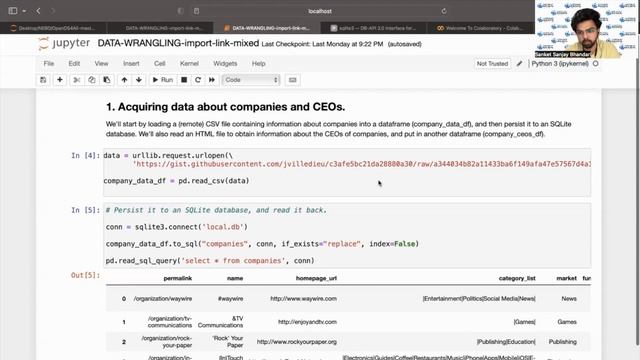Click the webcam video thumbnail
The height and width of the screenshot is (360, 640).
(x=586, y=29)
